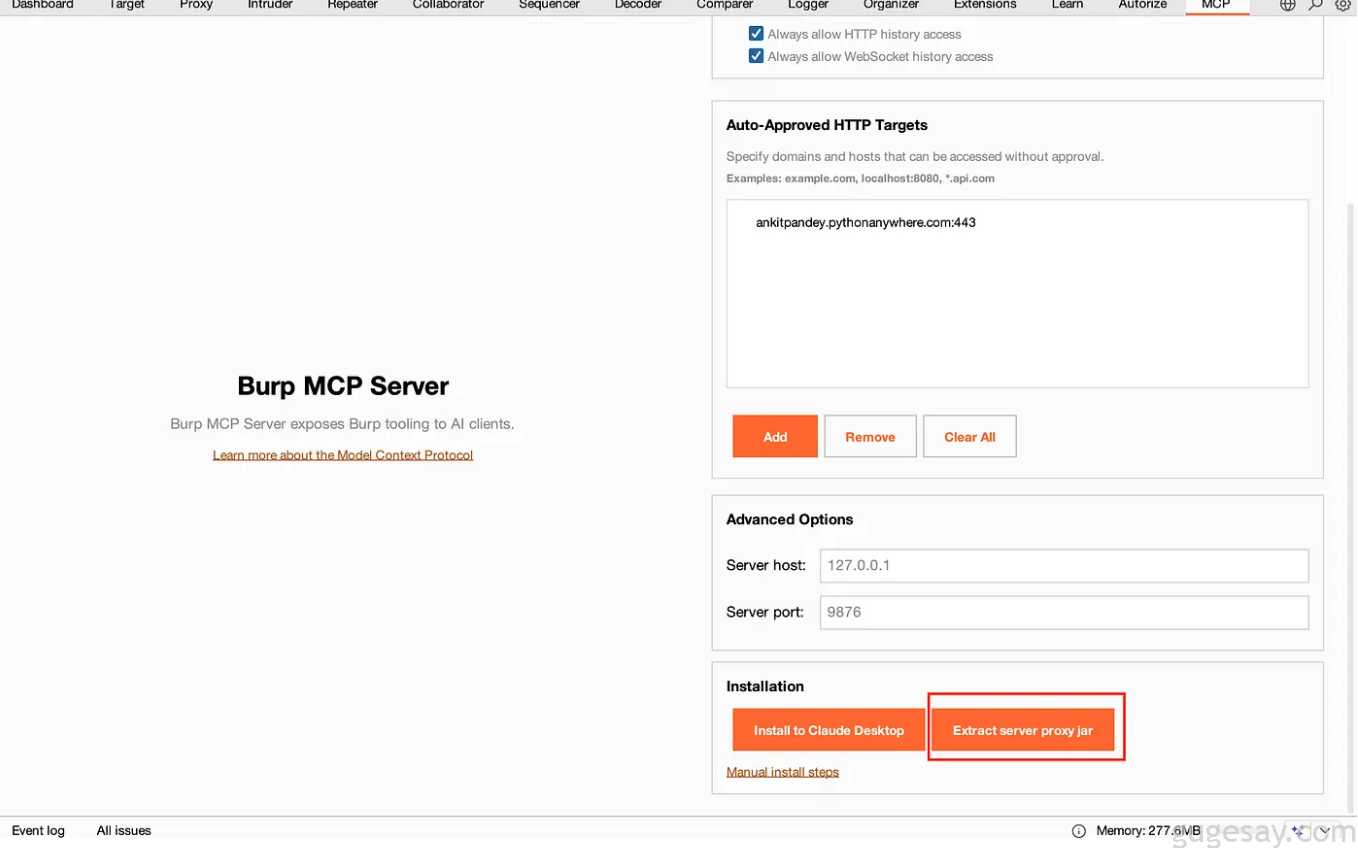Open search using the magnifier icon
This screenshot has height=848, width=1358.
pyautogui.click(x=1316, y=5)
